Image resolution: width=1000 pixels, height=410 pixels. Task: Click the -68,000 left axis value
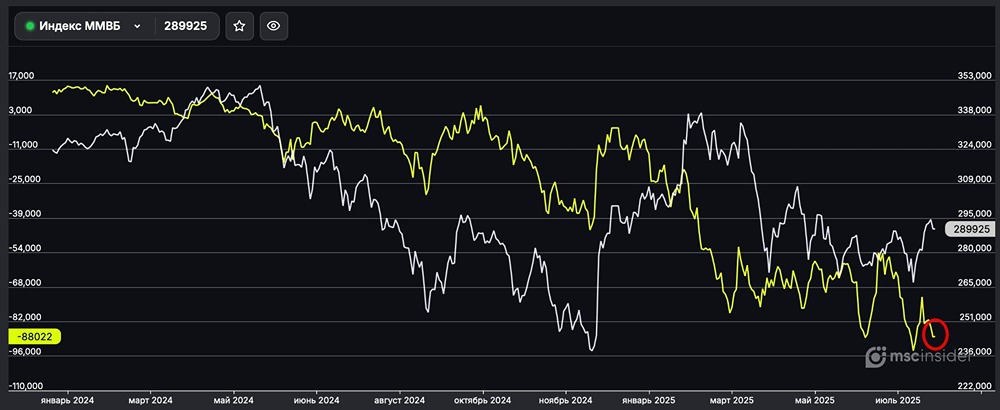tap(24, 282)
